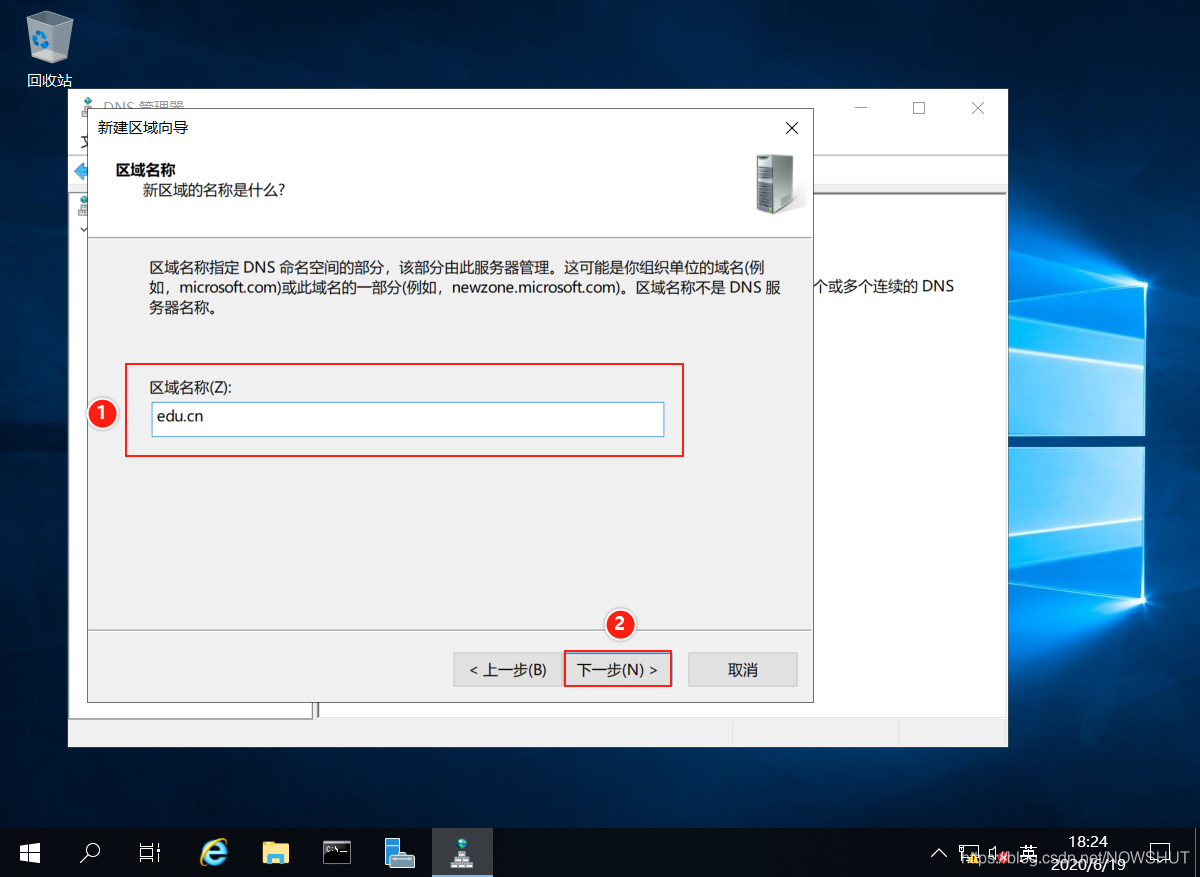Launch Internet Explorer from the taskbar

point(213,852)
